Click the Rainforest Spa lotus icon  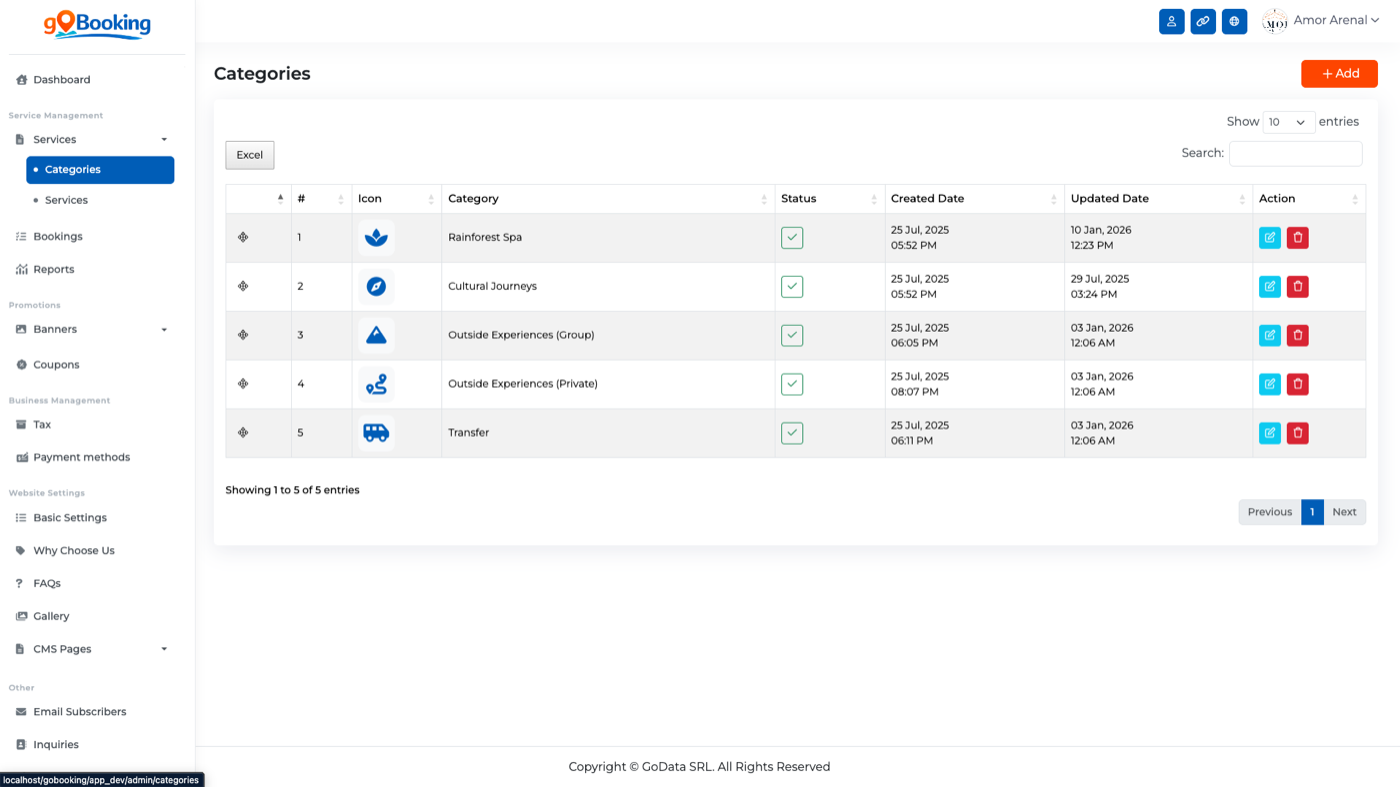[376, 238]
